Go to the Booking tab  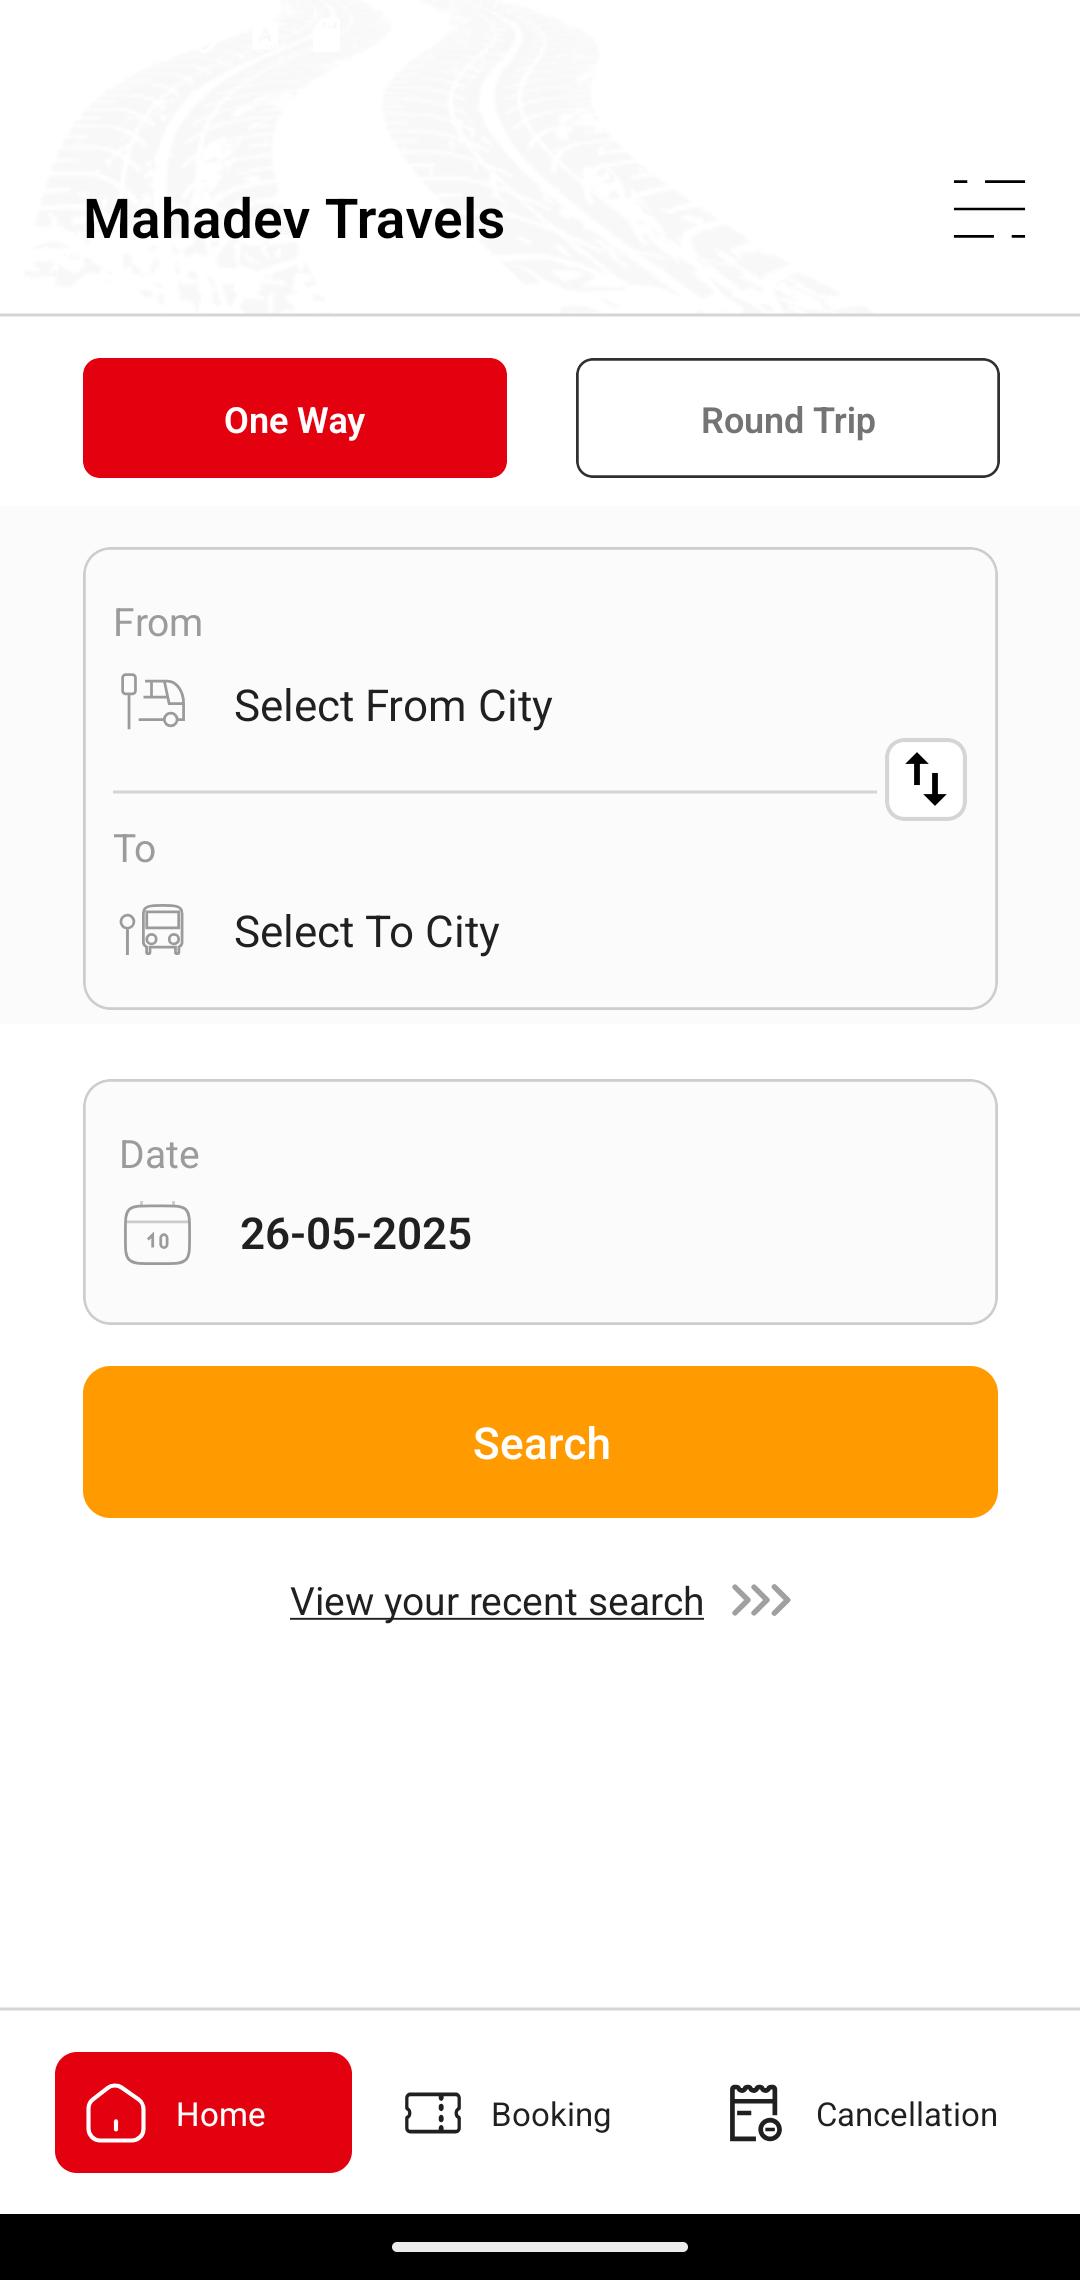550,2114
